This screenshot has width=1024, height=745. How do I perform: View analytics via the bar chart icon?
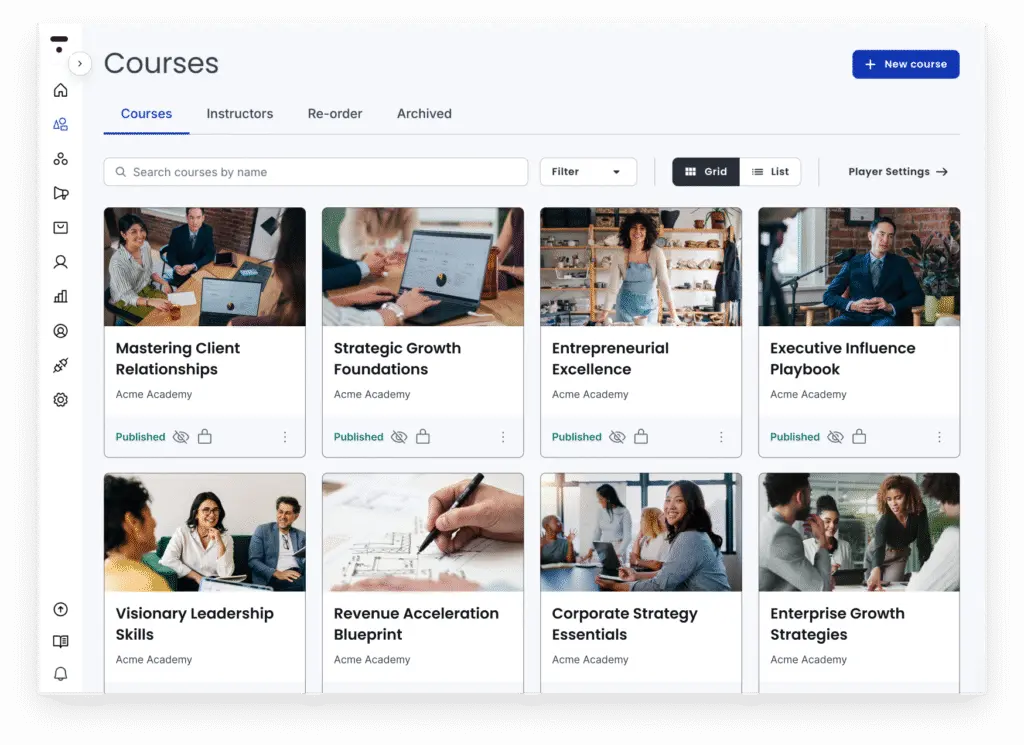click(x=60, y=296)
